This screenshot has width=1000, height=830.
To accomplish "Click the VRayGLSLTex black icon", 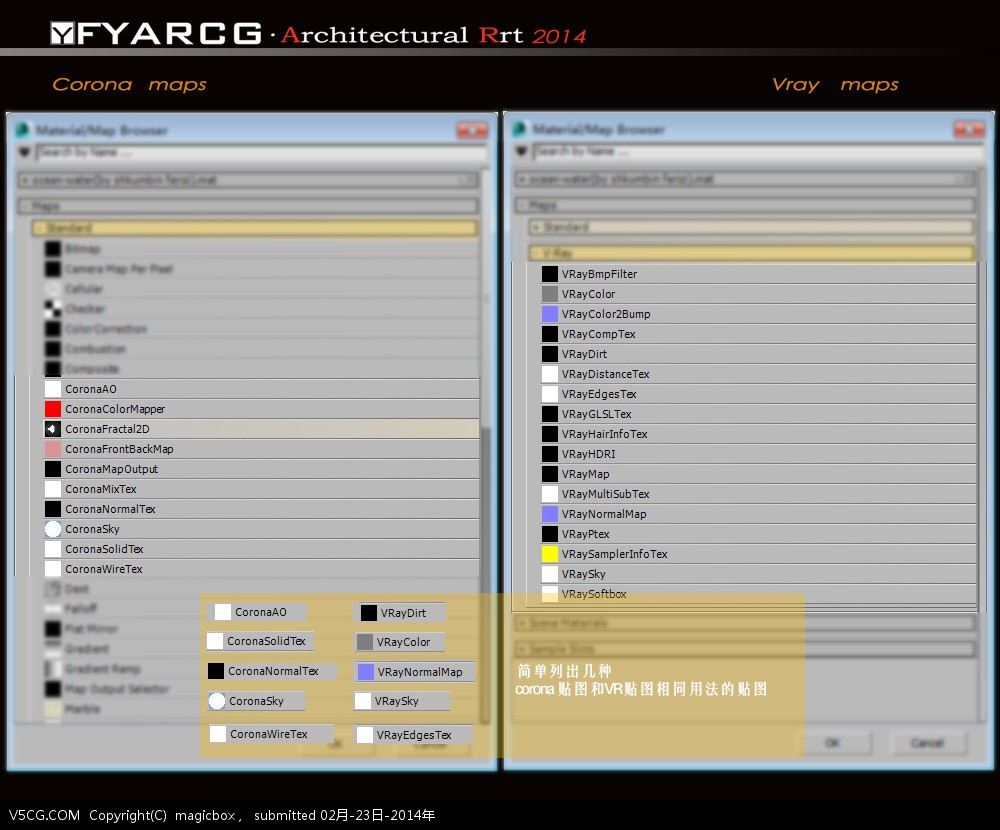I will coord(550,414).
